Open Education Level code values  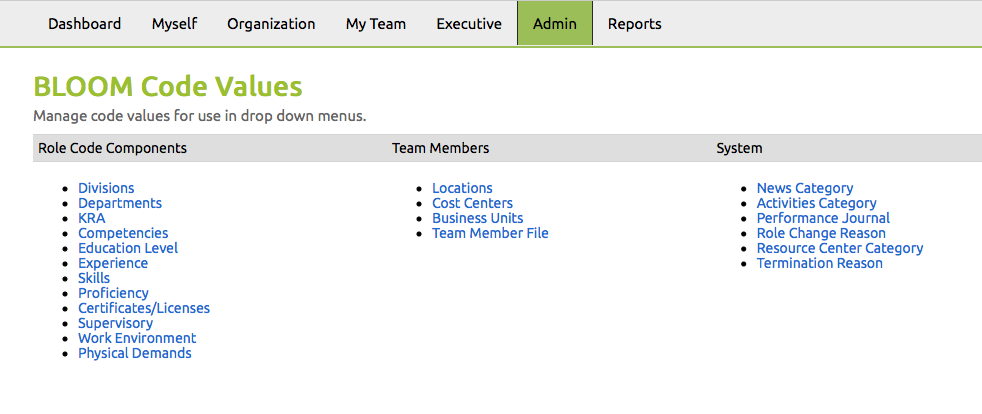click(x=128, y=248)
